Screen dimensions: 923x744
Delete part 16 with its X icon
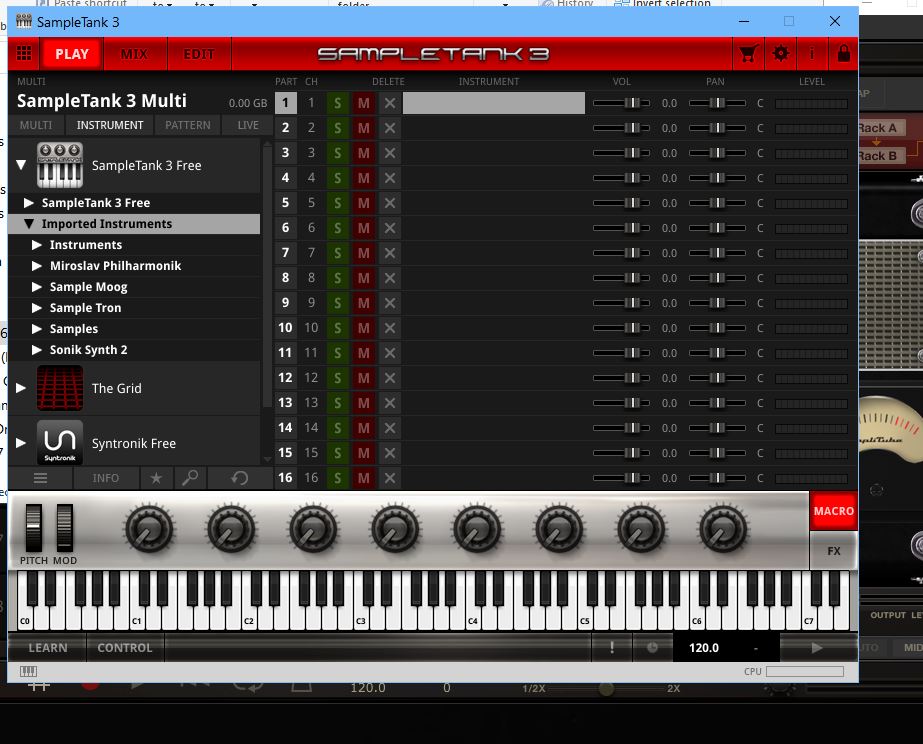[390, 479]
